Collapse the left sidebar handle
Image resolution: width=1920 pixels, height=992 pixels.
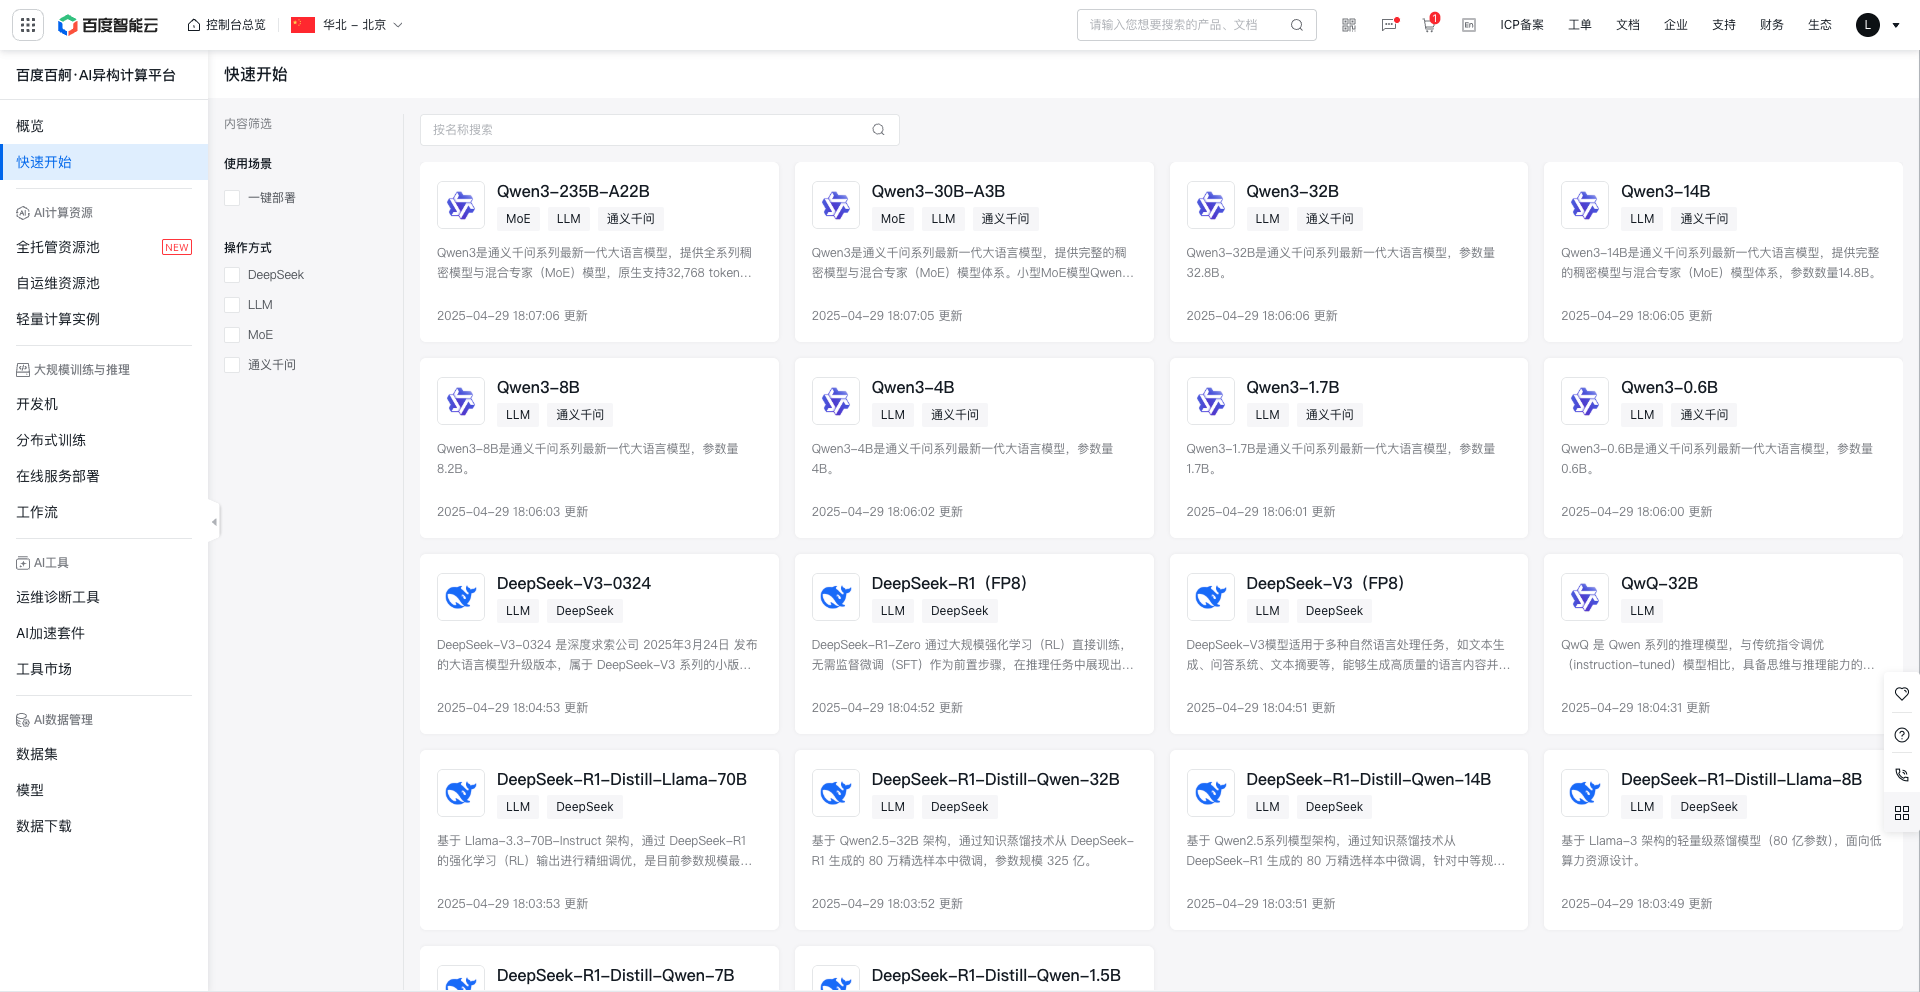(x=213, y=522)
